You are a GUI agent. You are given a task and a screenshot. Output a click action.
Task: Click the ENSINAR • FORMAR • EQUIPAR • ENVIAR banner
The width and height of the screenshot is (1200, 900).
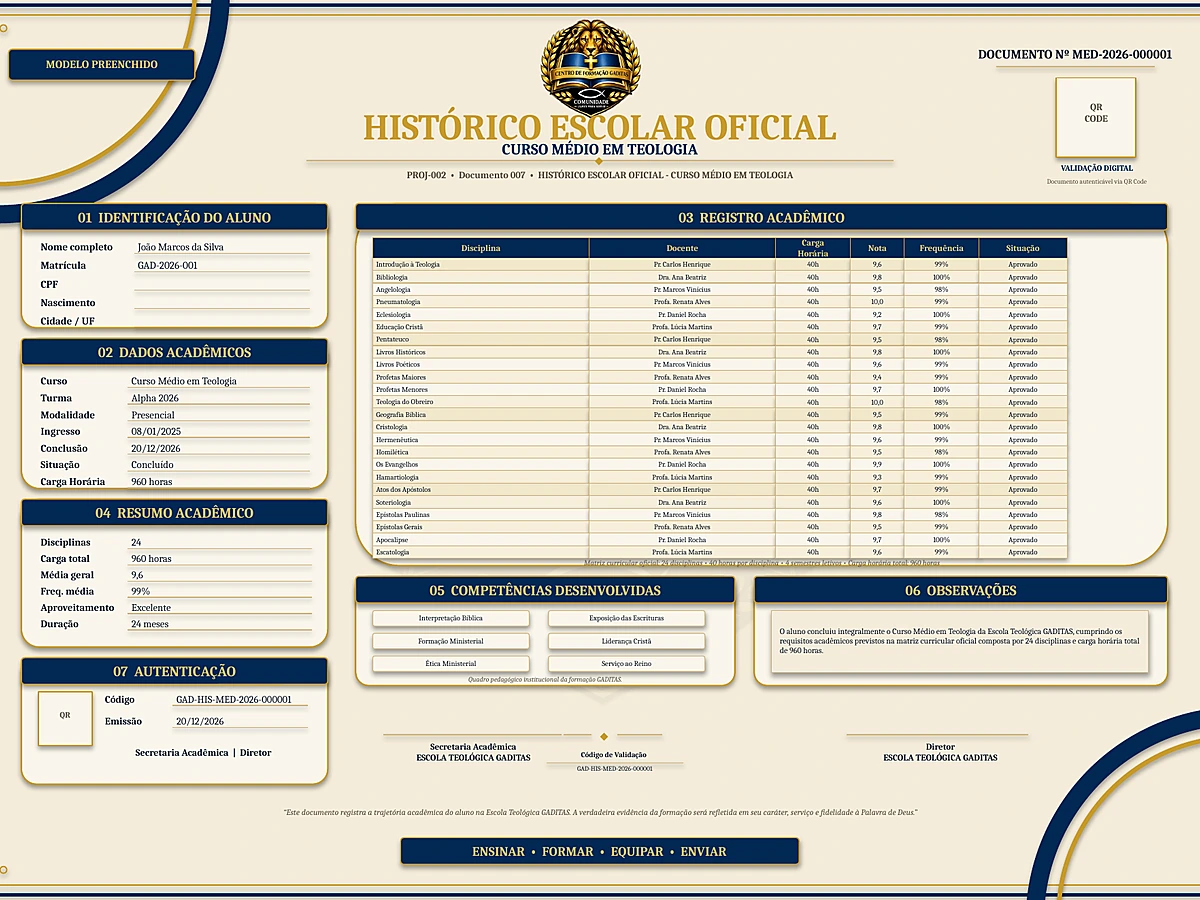[x=599, y=852]
